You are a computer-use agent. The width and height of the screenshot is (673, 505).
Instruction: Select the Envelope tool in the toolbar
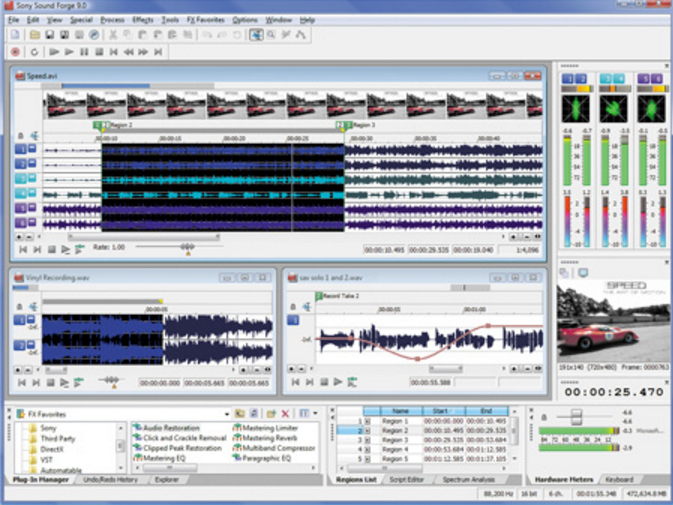[300, 35]
